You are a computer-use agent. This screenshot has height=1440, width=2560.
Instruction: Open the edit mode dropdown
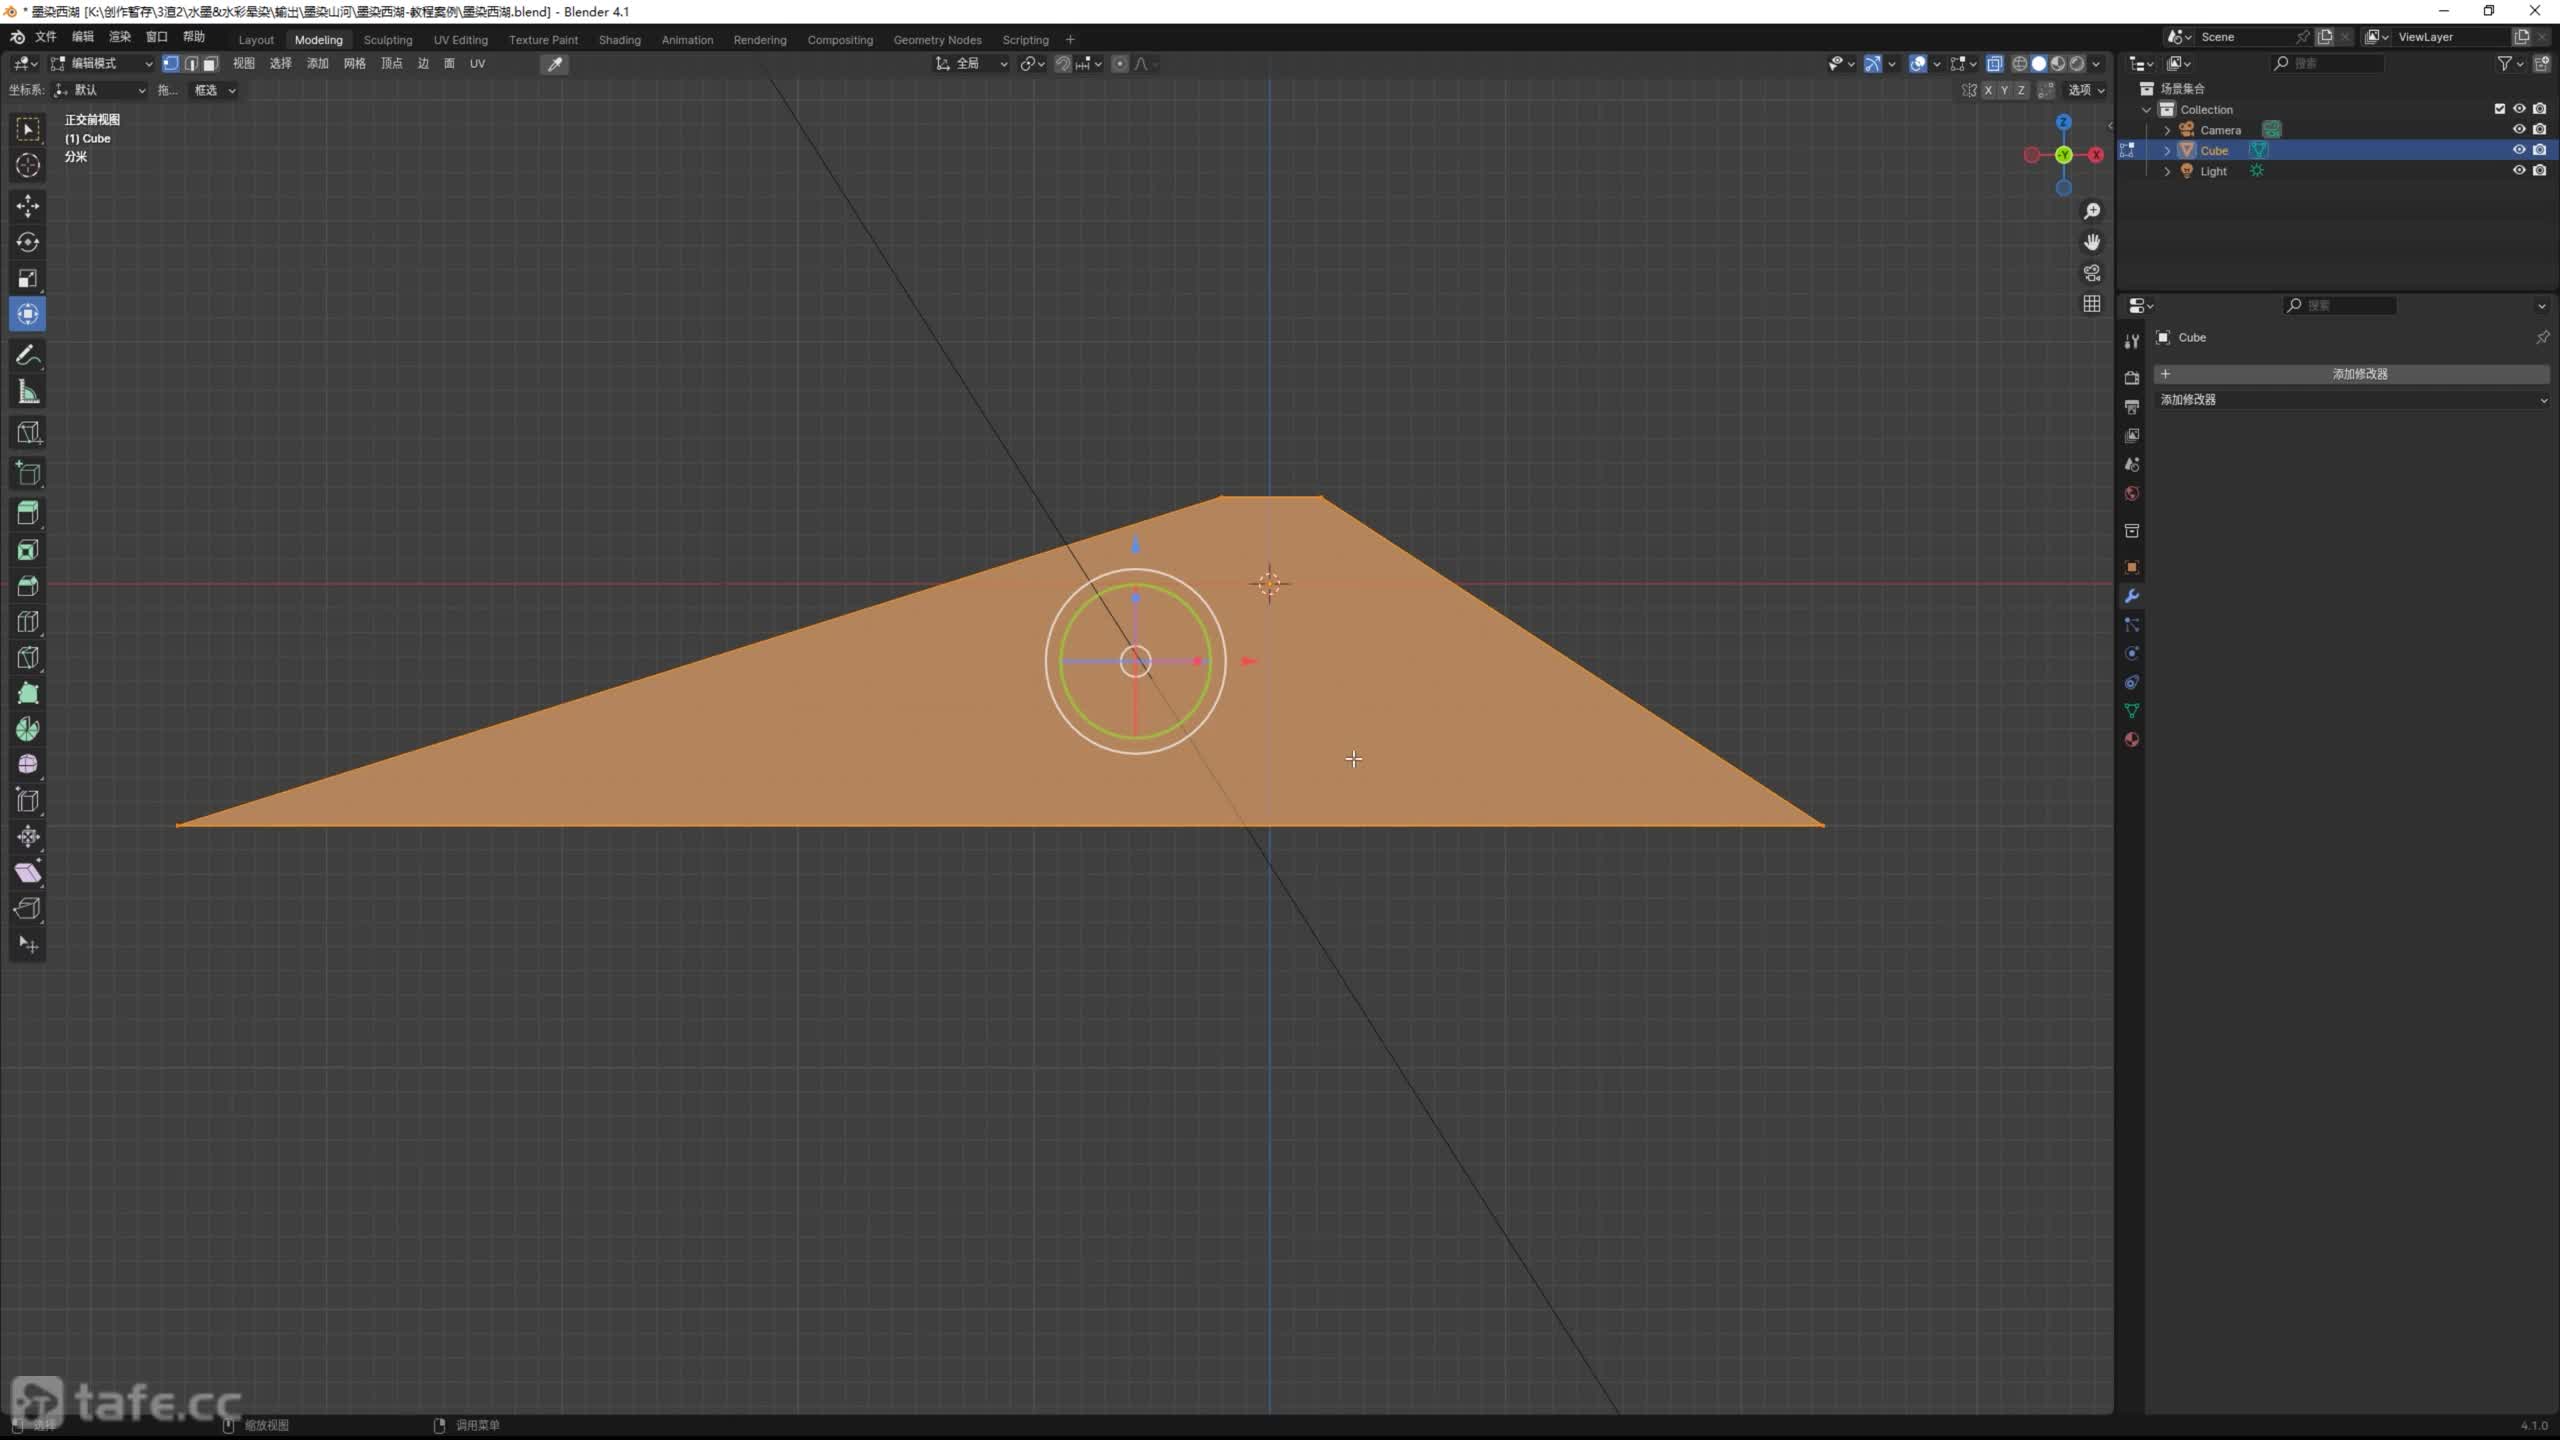[x=102, y=63]
